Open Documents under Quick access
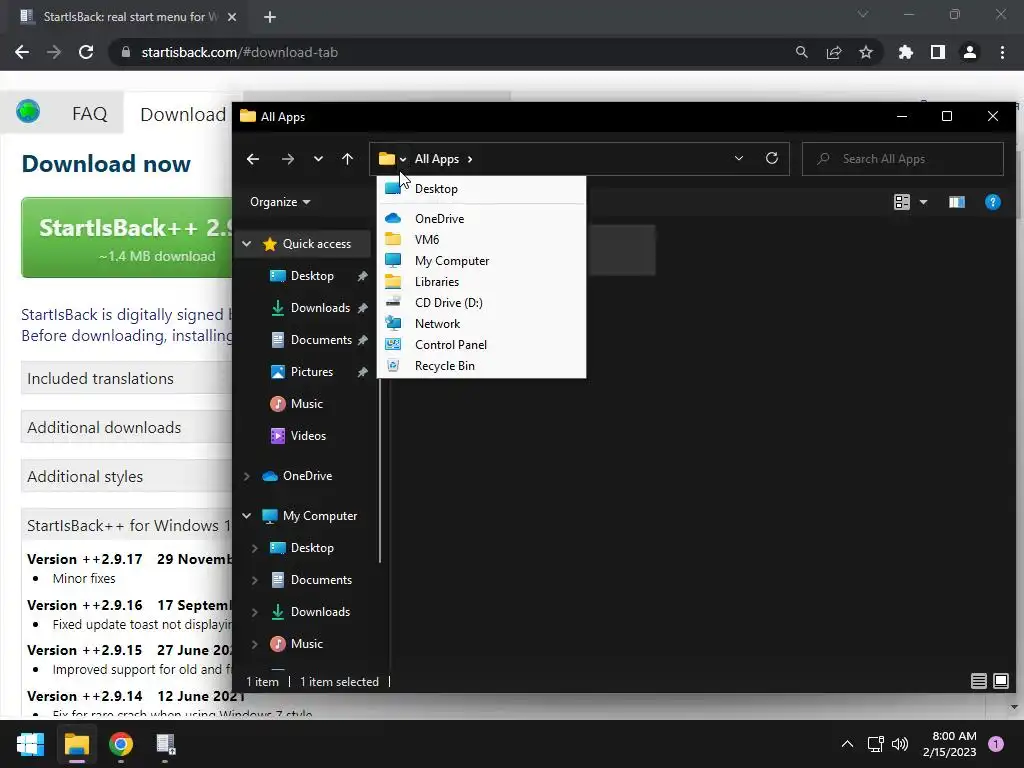This screenshot has width=1024, height=768. [x=321, y=340]
